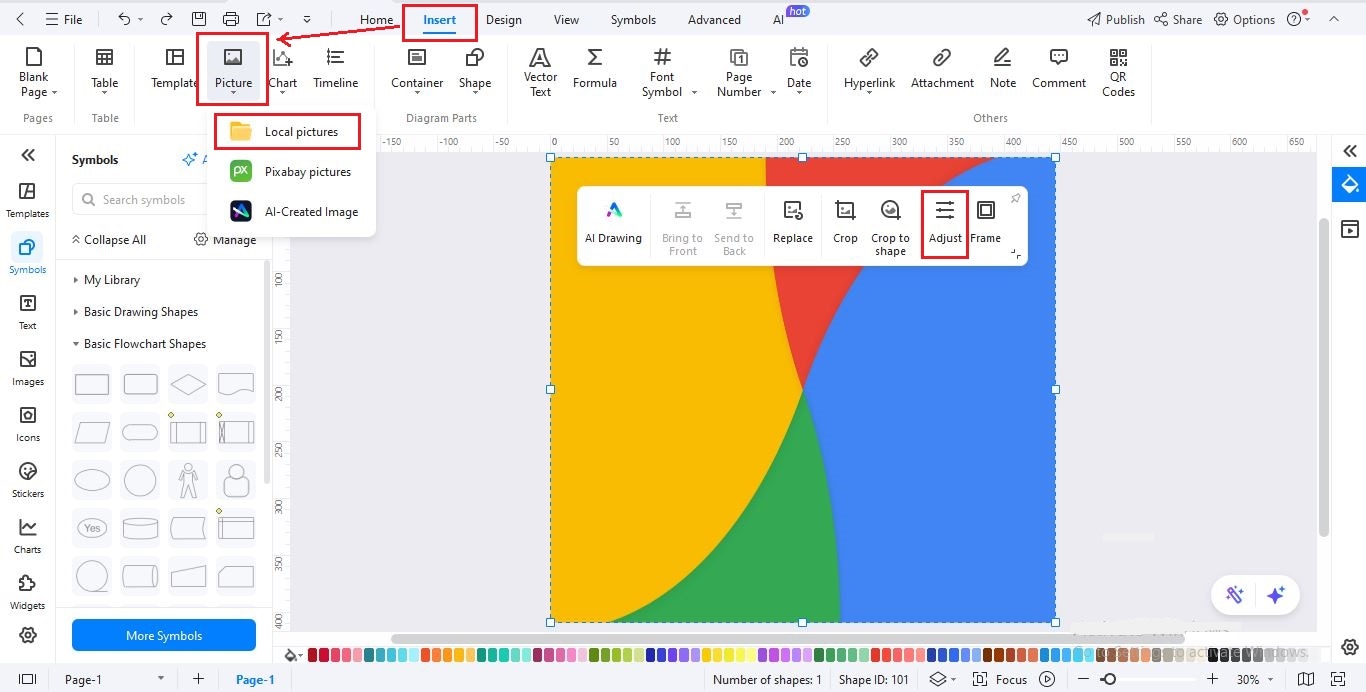Insert Vector Text
This screenshot has height=692, width=1366.
540,72
